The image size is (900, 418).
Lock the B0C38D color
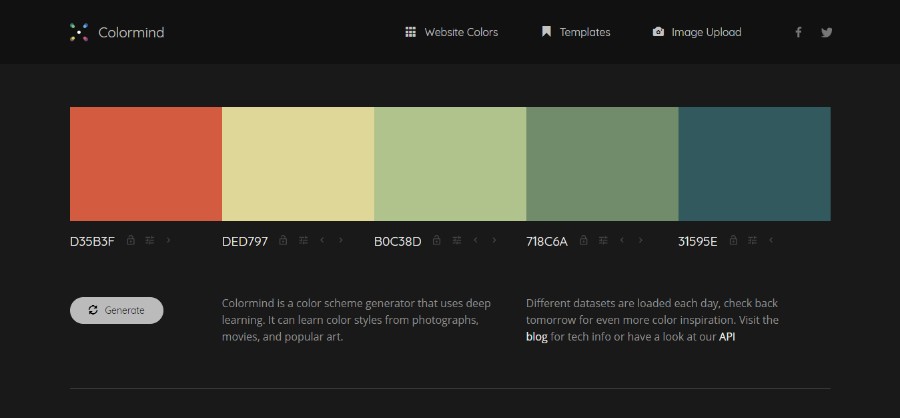click(436, 240)
